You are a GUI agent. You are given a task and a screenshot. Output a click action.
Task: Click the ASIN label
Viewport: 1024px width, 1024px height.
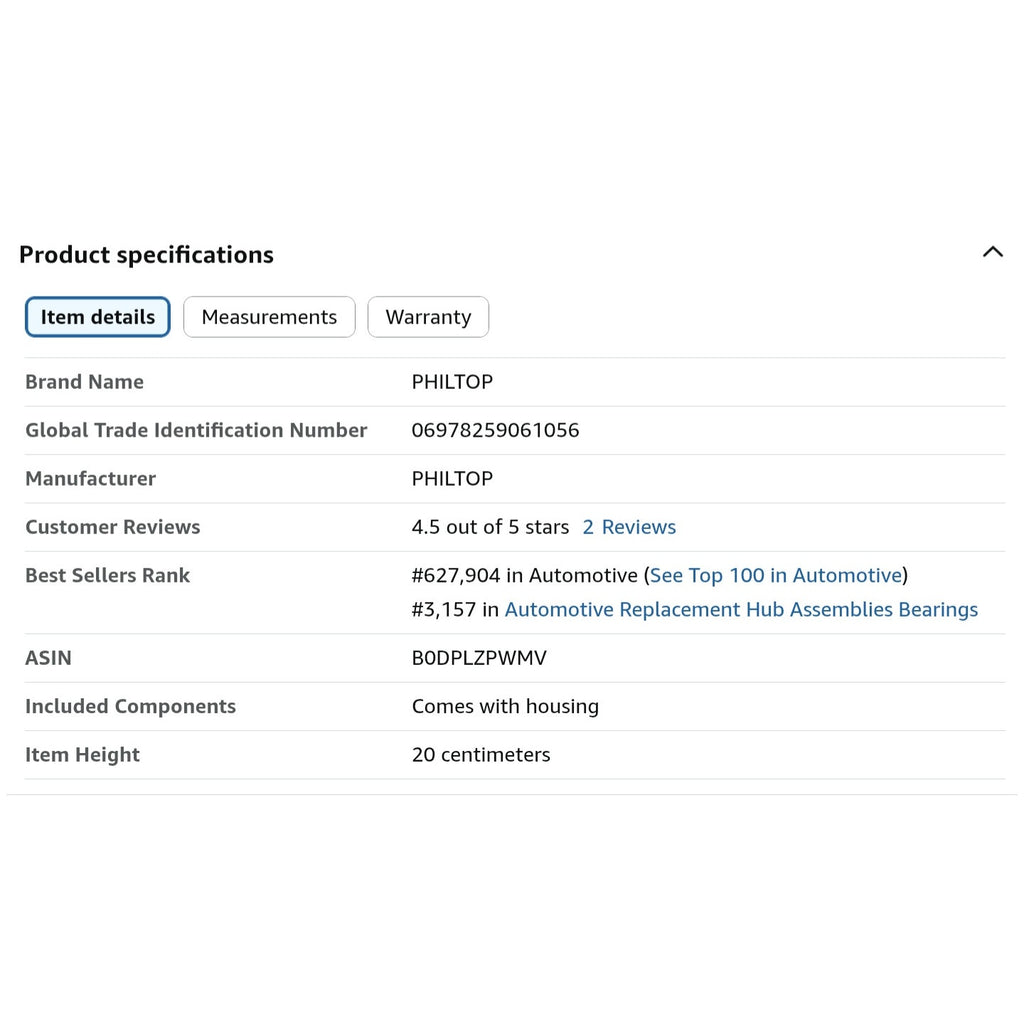(x=48, y=658)
